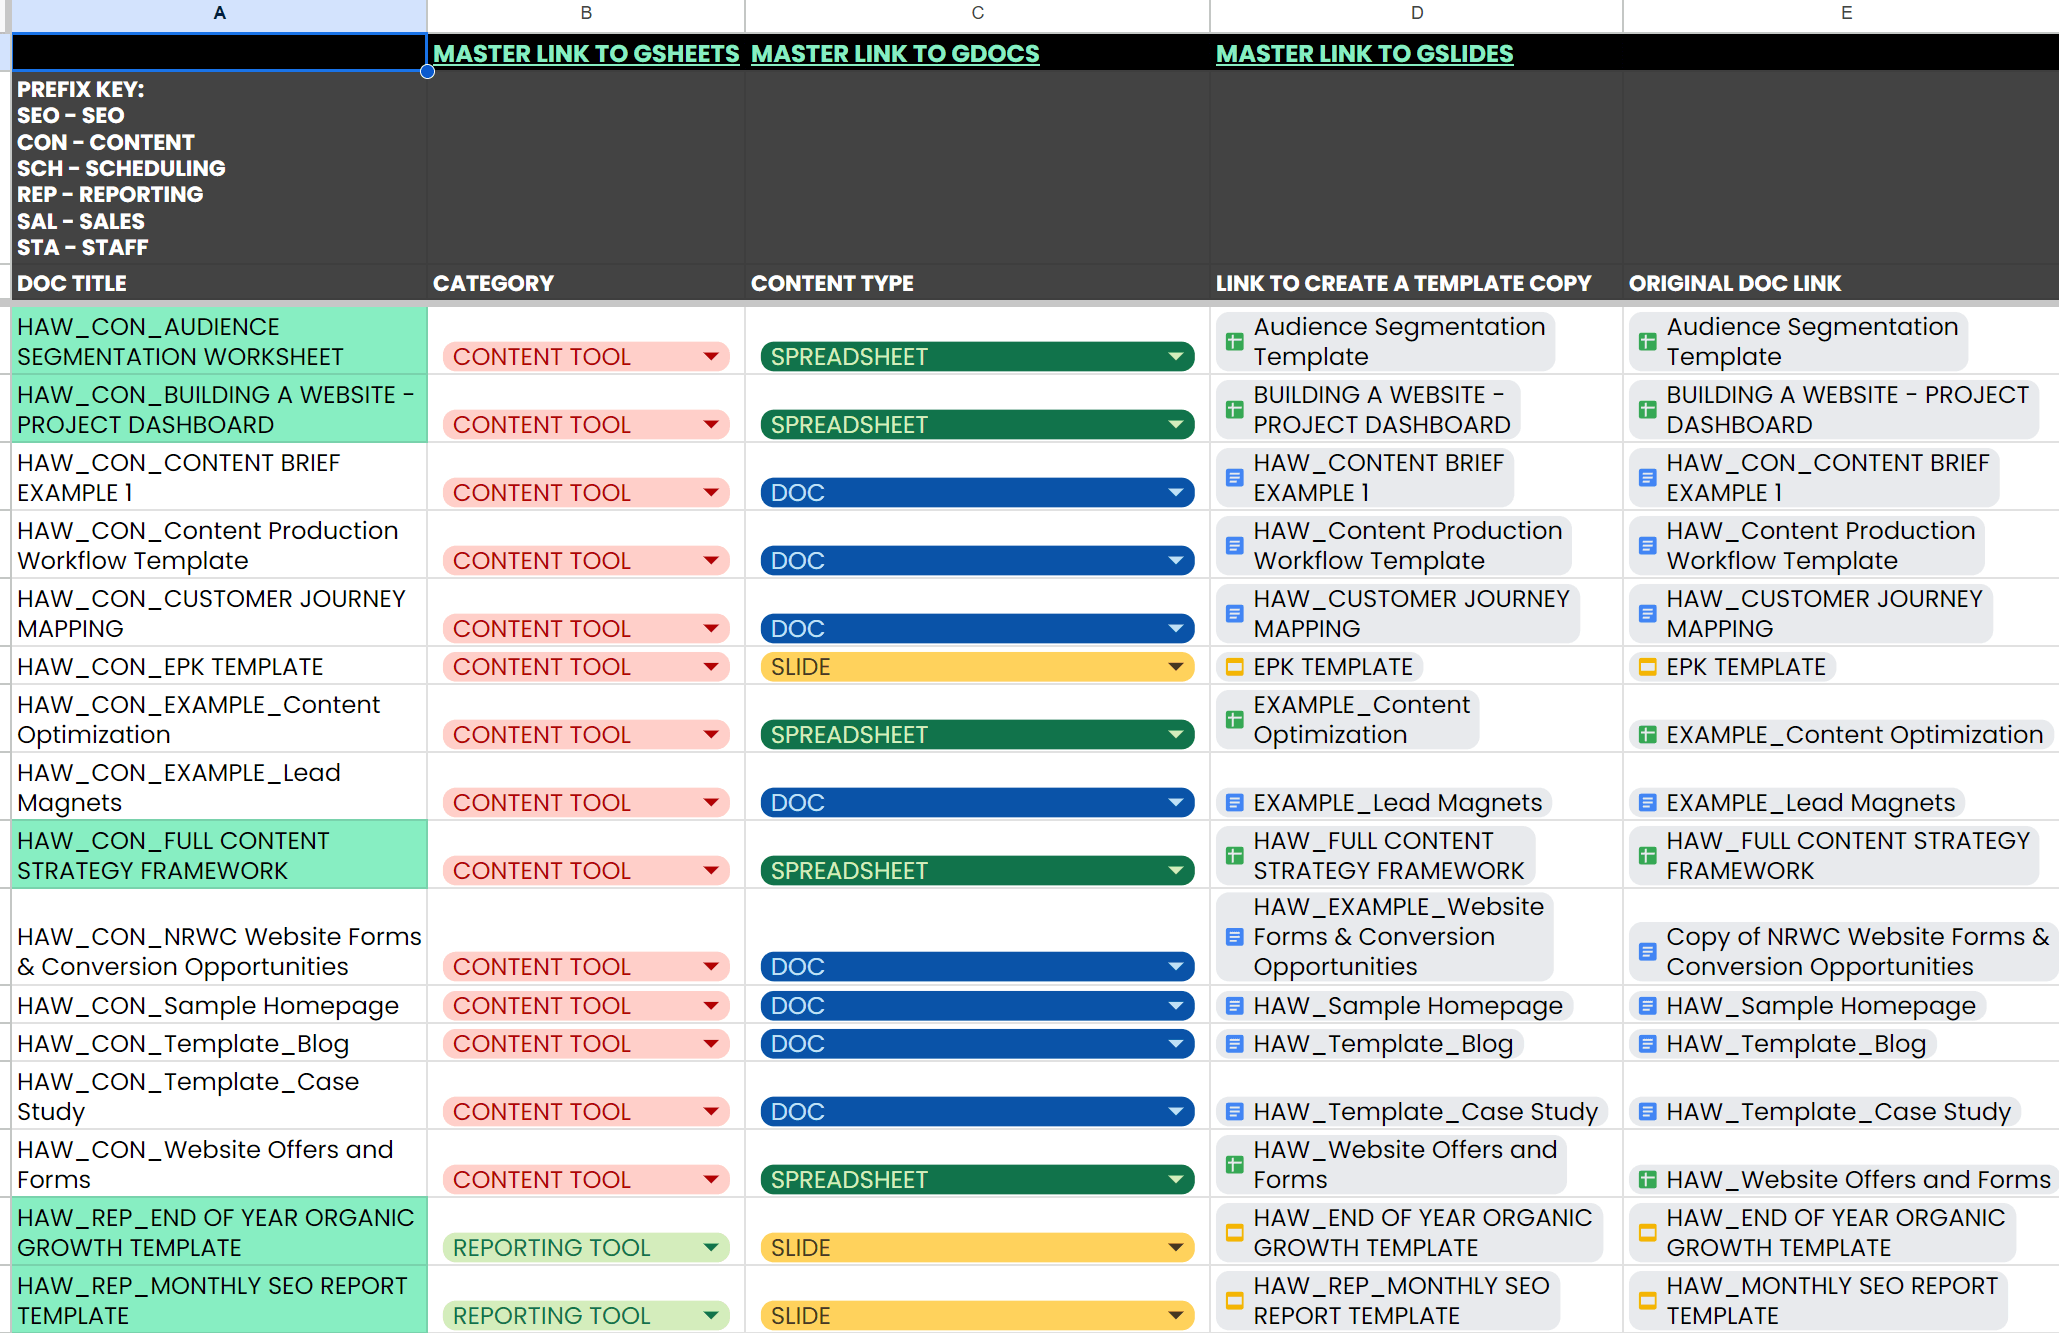Open REPORTING TOOL dropdown for END OF YEAR row
This screenshot has height=1333, width=2059.
pos(711,1248)
